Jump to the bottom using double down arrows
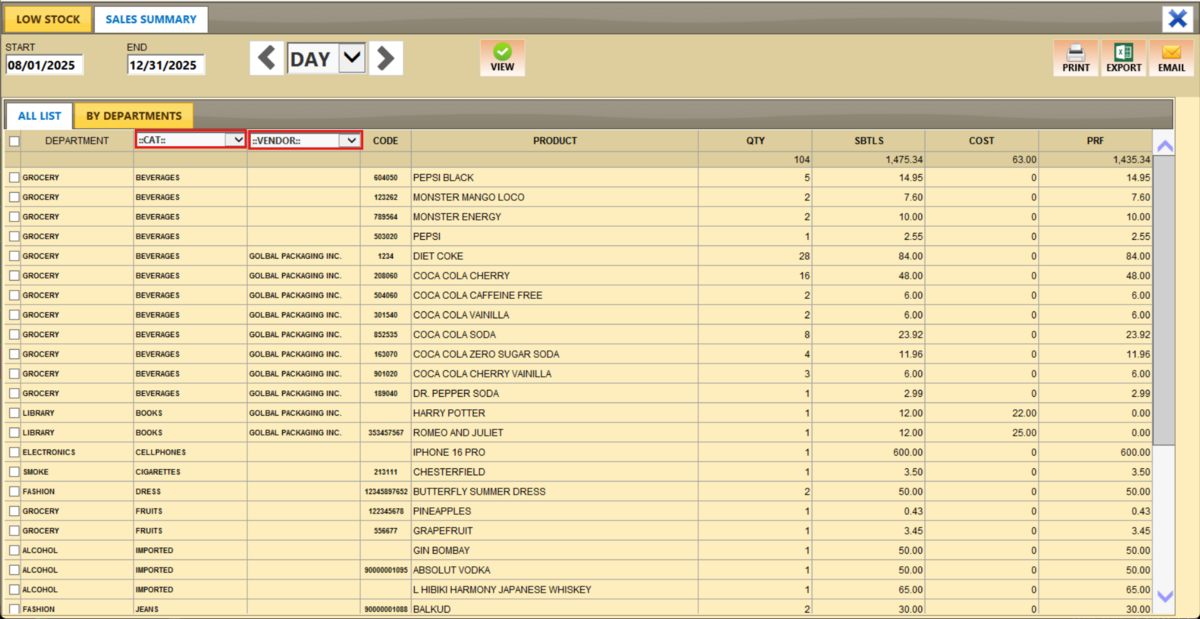1200x619 pixels. click(x=1164, y=596)
